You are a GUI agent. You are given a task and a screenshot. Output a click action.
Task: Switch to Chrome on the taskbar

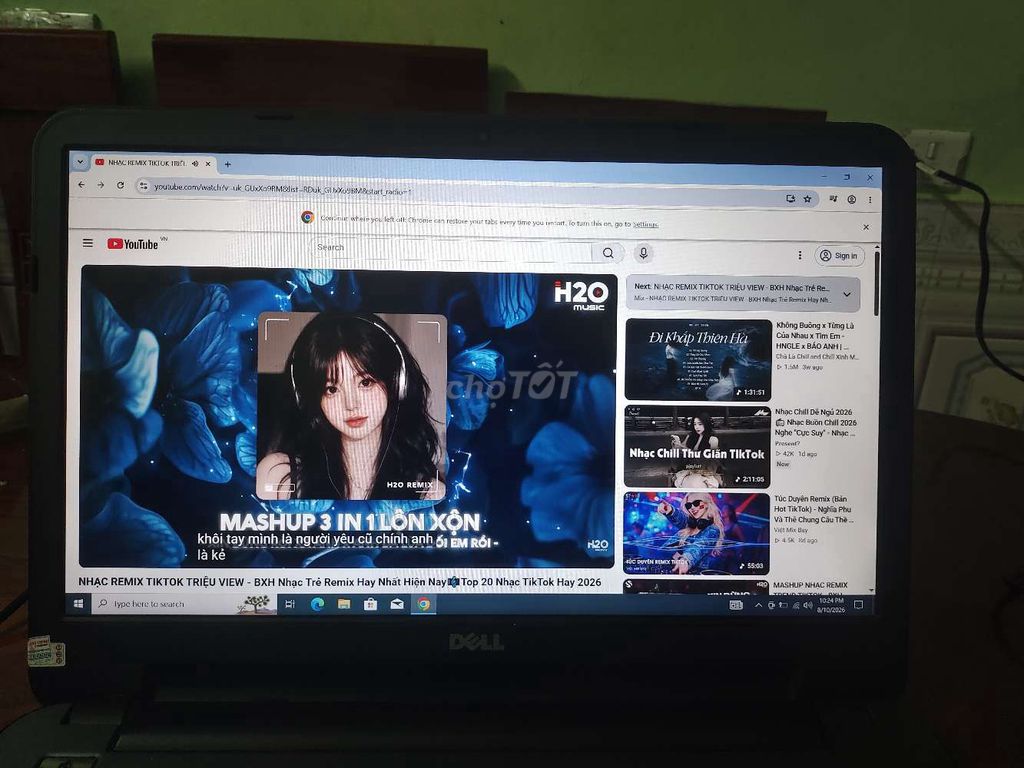424,604
